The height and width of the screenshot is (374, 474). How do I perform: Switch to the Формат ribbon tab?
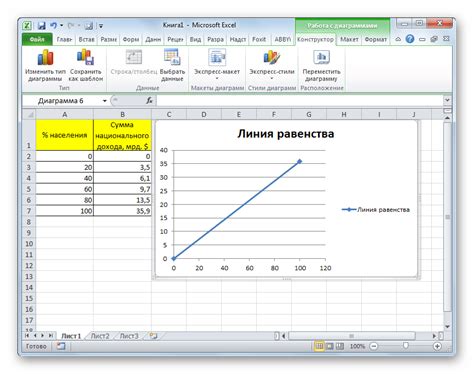pos(376,39)
